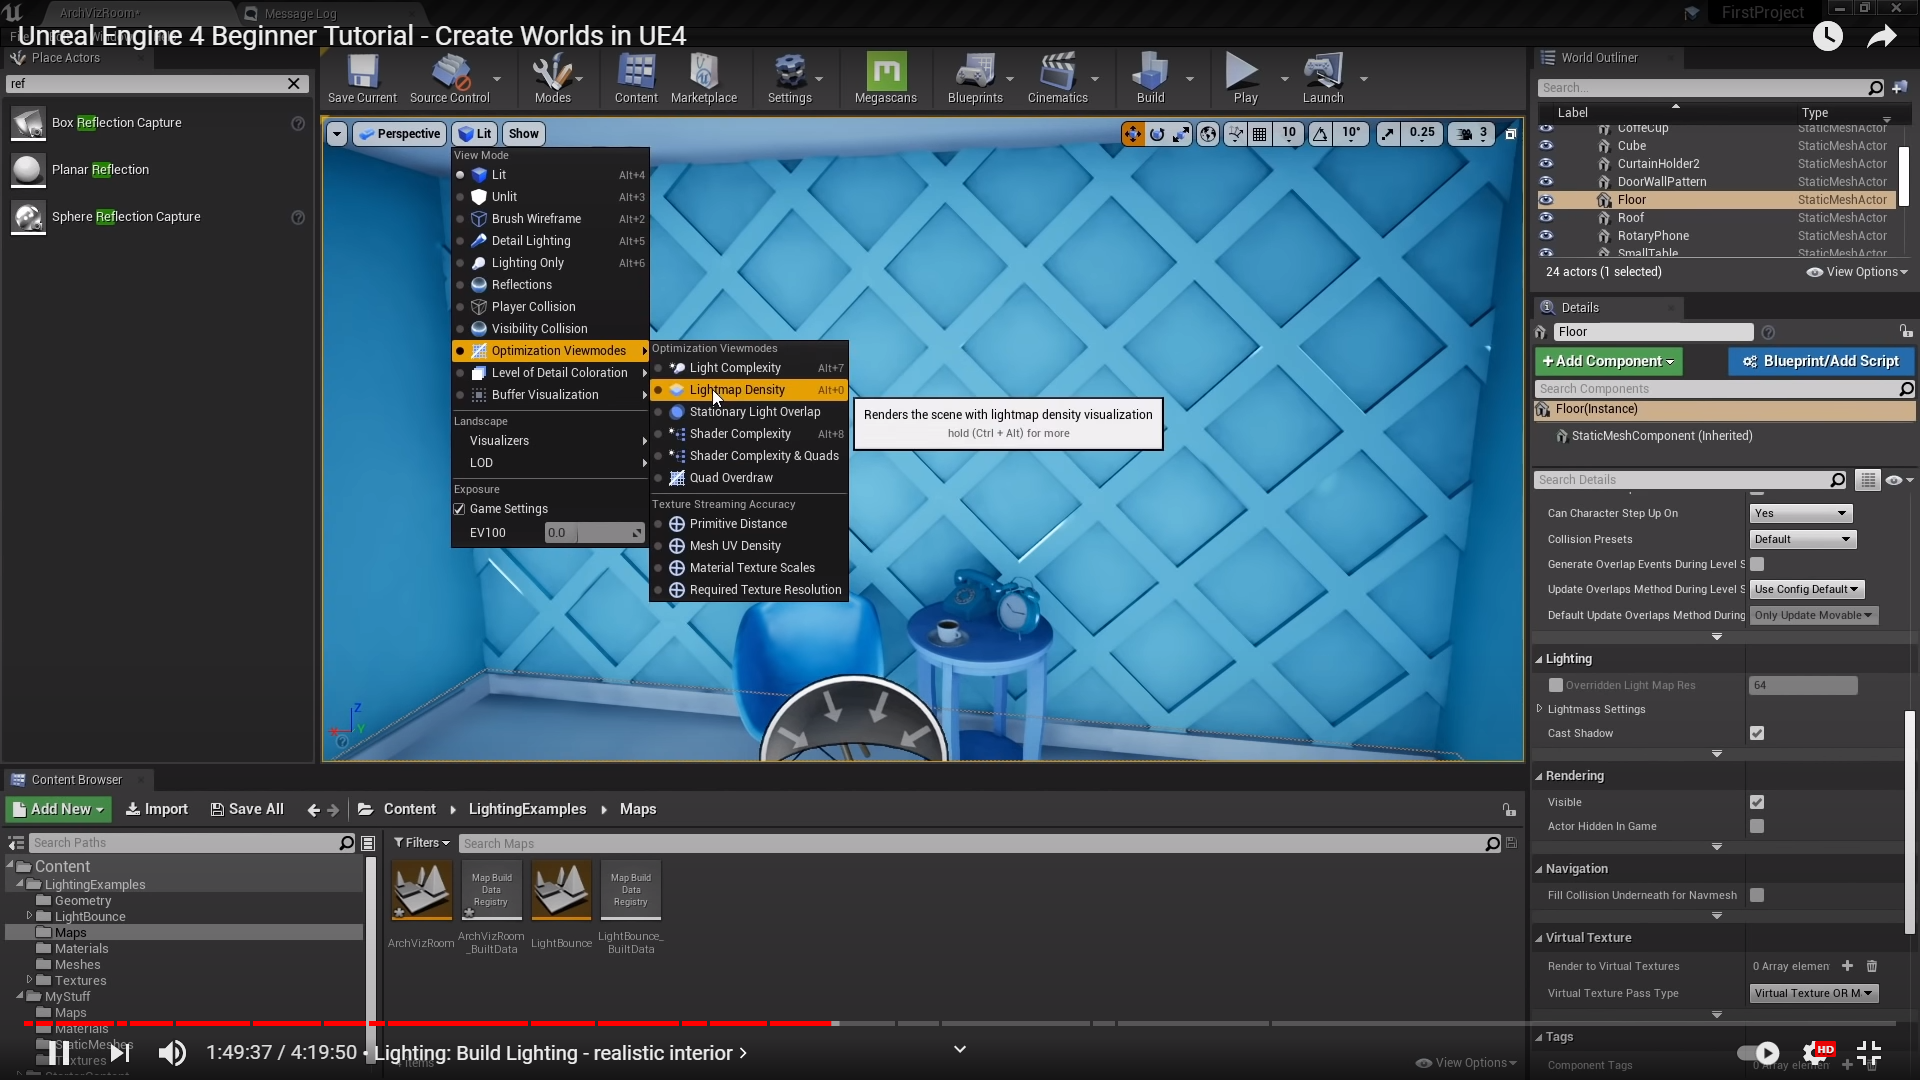The width and height of the screenshot is (1920, 1080).
Task: Choose Shader Complexity view mode
Action: point(740,434)
